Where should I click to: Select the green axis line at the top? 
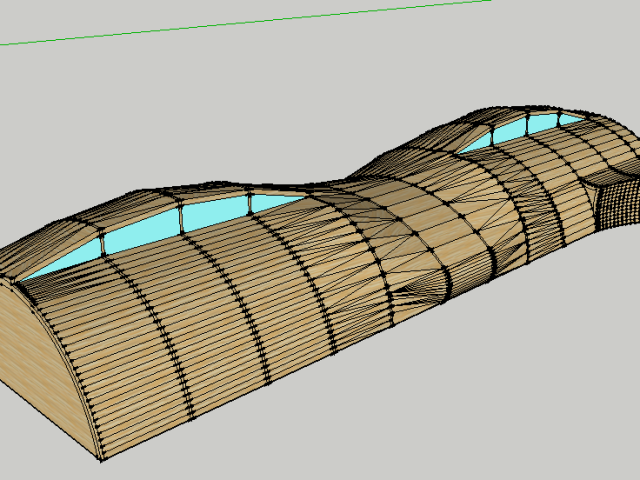[250, 21]
